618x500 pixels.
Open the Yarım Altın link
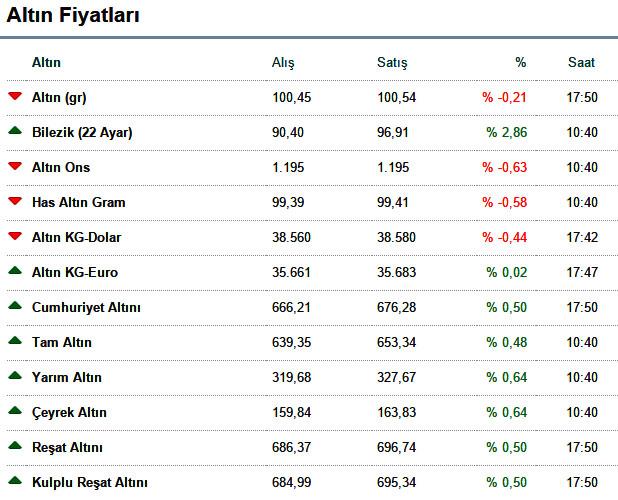coord(67,377)
